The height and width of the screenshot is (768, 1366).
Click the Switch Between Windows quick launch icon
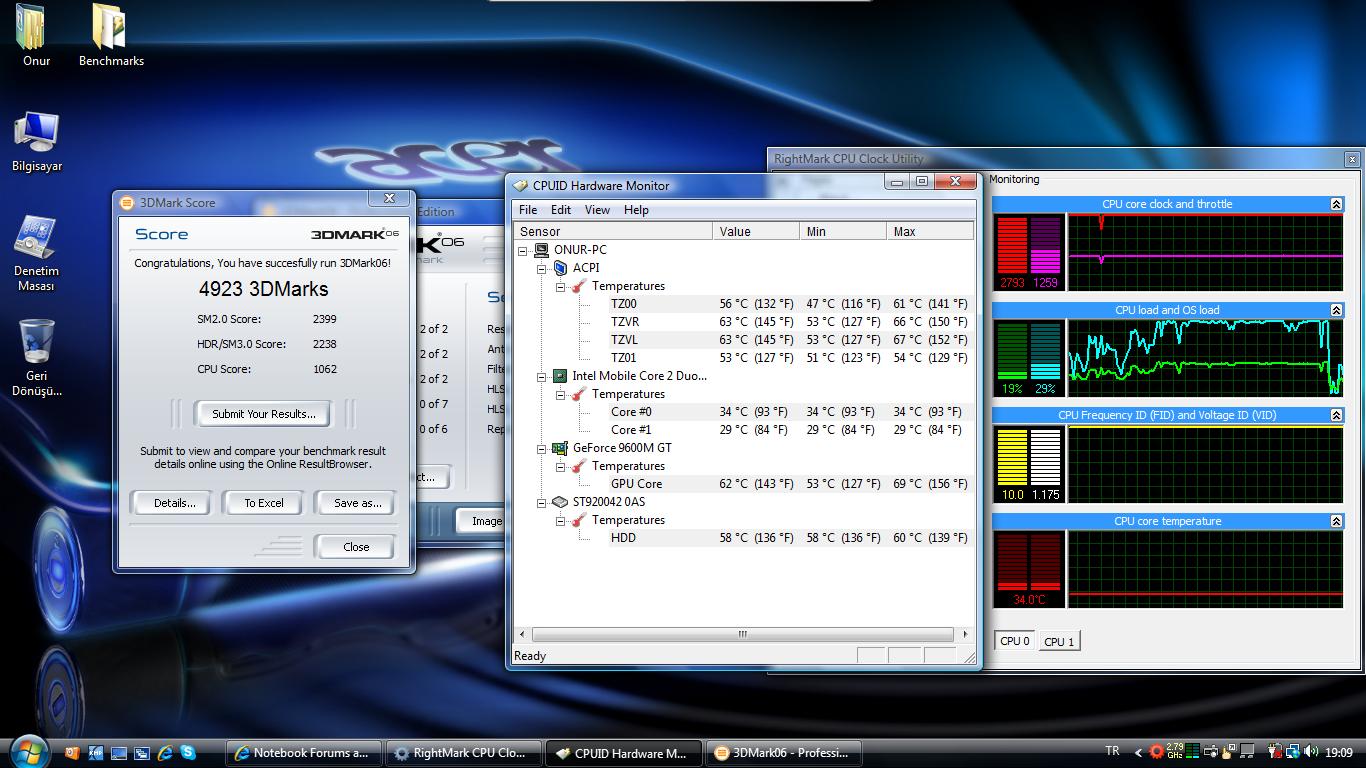click(142, 753)
